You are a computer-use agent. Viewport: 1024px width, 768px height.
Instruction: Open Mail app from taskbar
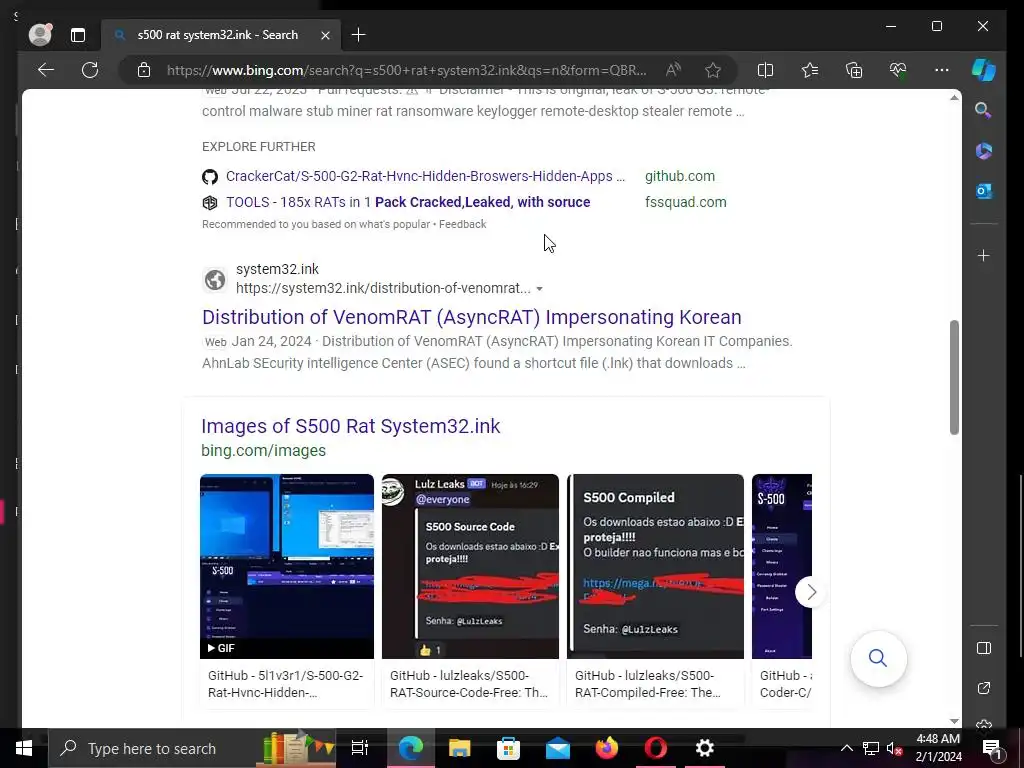(x=558, y=748)
